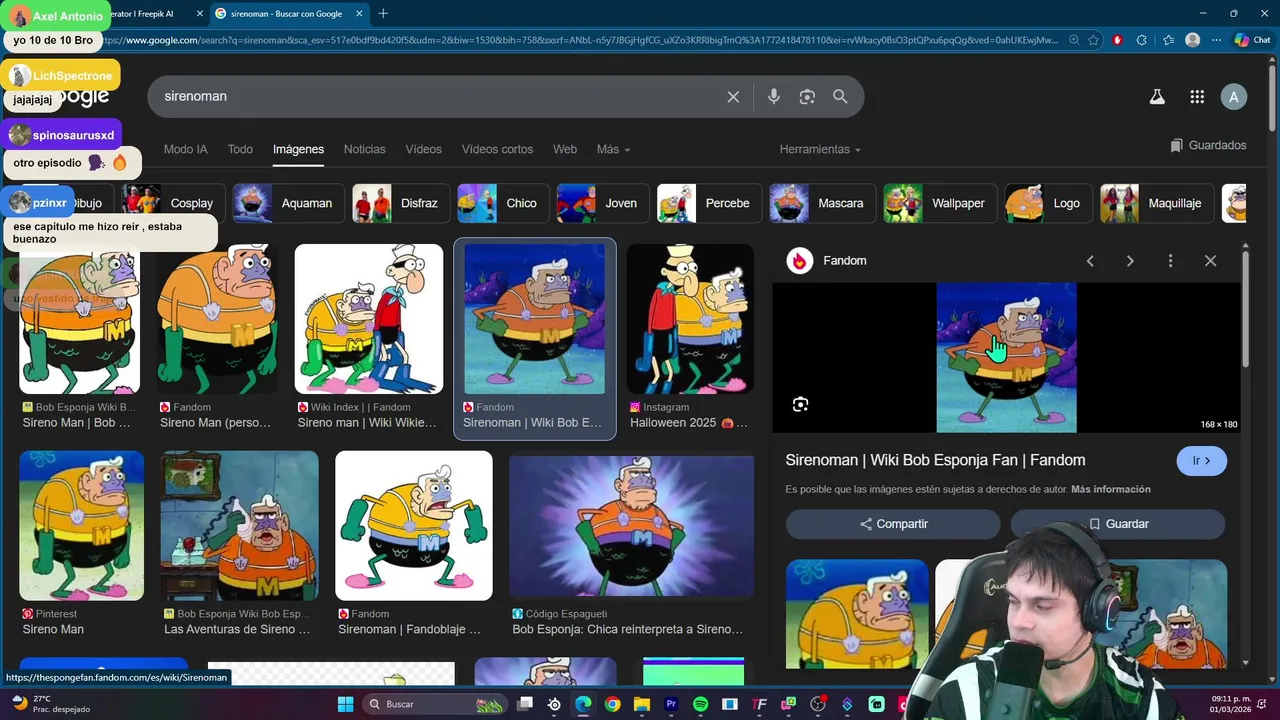This screenshot has width=1280, height=720.
Task: Switch to the Modo IA tab
Action: [x=185, y=149]
